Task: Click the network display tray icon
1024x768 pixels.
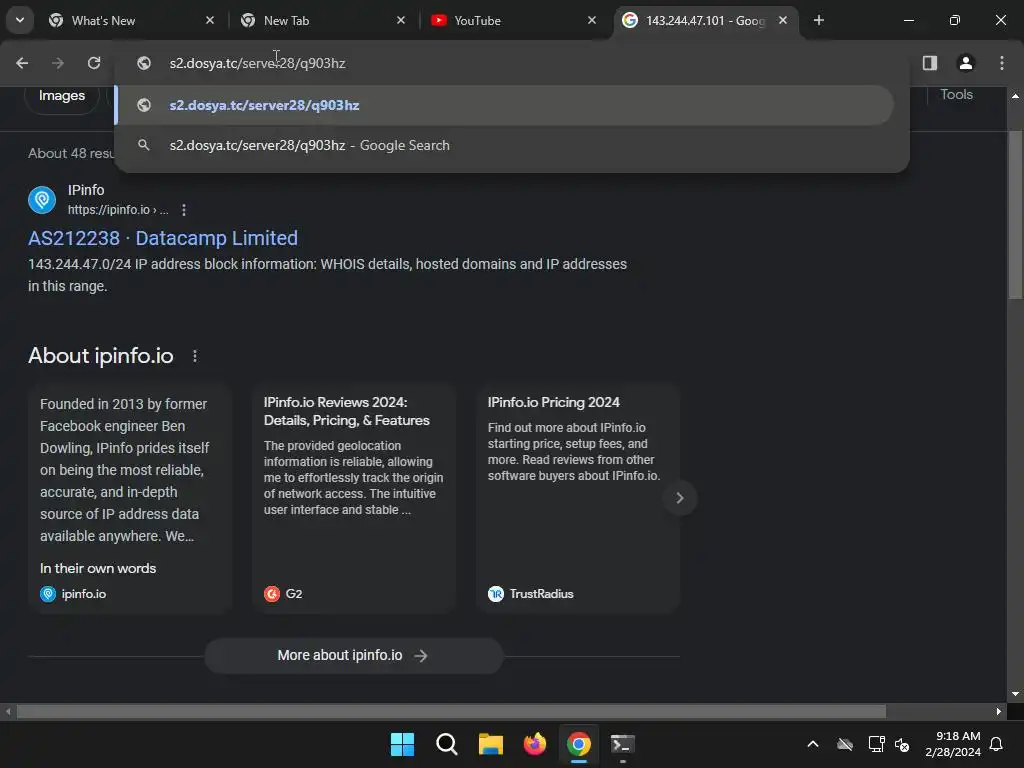Action: point(876,744)
